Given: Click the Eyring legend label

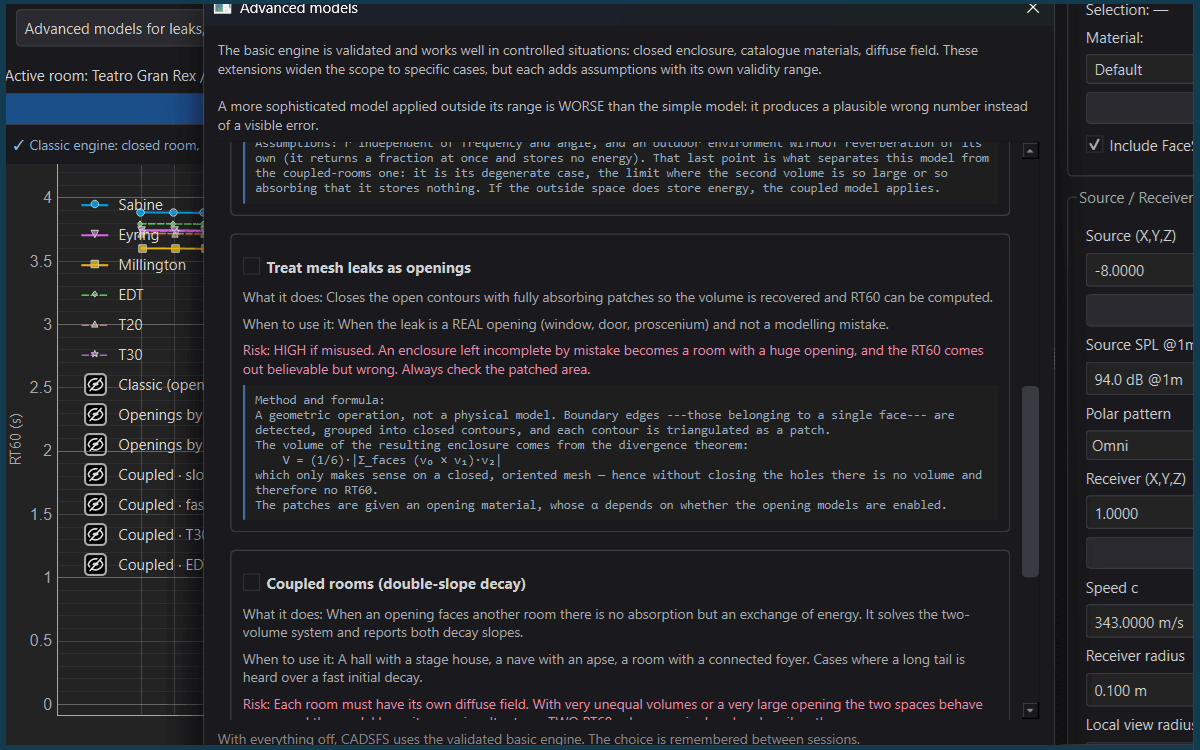Looking at the screenshot, I should click(138, 235).
